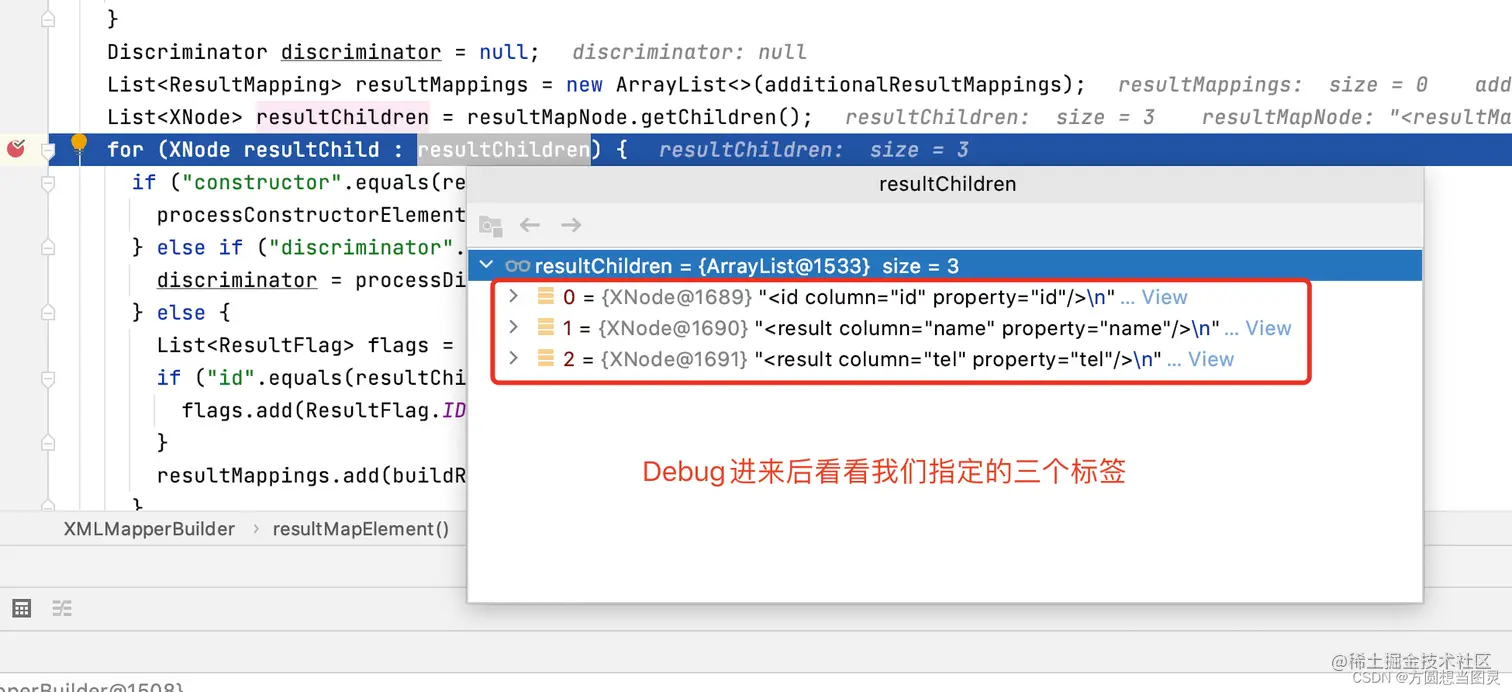Toggle the gutter fold marker on the "else {" line
The height and width of the screenshot is (692, 1512).
click(x=47, y=313)
